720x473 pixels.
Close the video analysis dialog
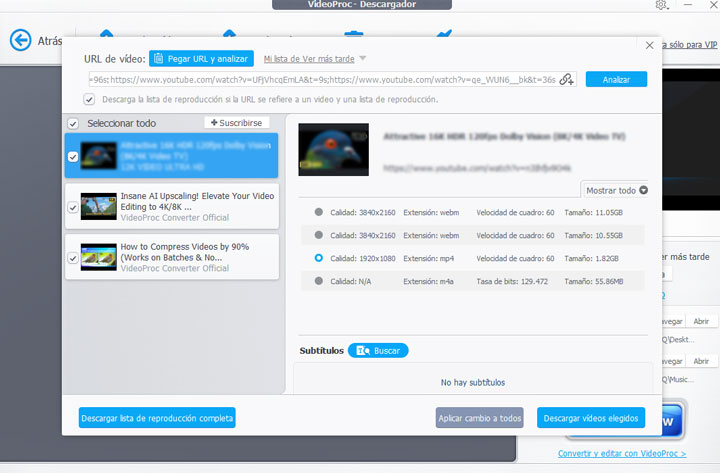click(649, 45)
